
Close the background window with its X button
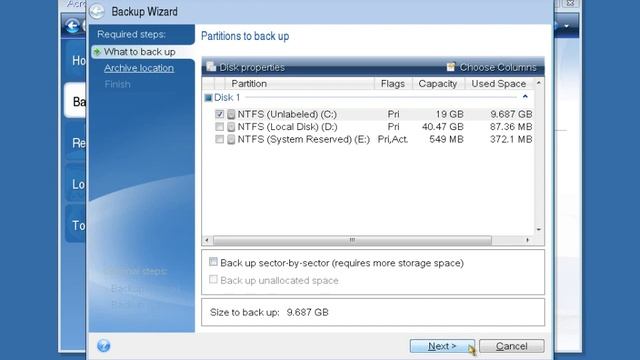(x=570, y=3)
